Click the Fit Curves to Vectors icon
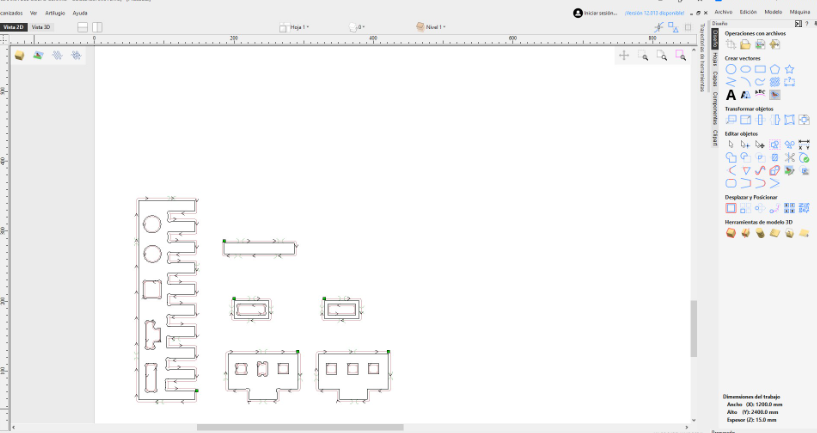Viewport: 817px width, 433px height. point(760,170)
